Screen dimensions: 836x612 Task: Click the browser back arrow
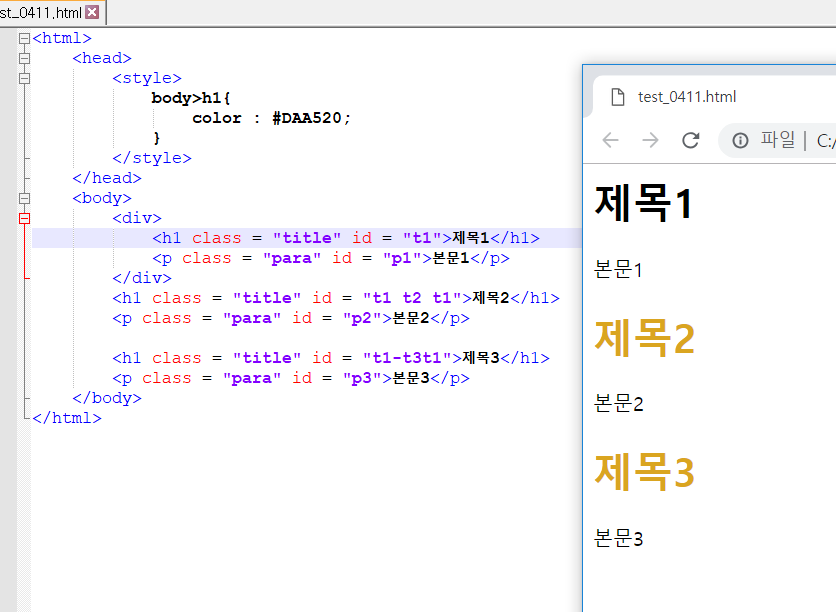[x=610, y=140]
